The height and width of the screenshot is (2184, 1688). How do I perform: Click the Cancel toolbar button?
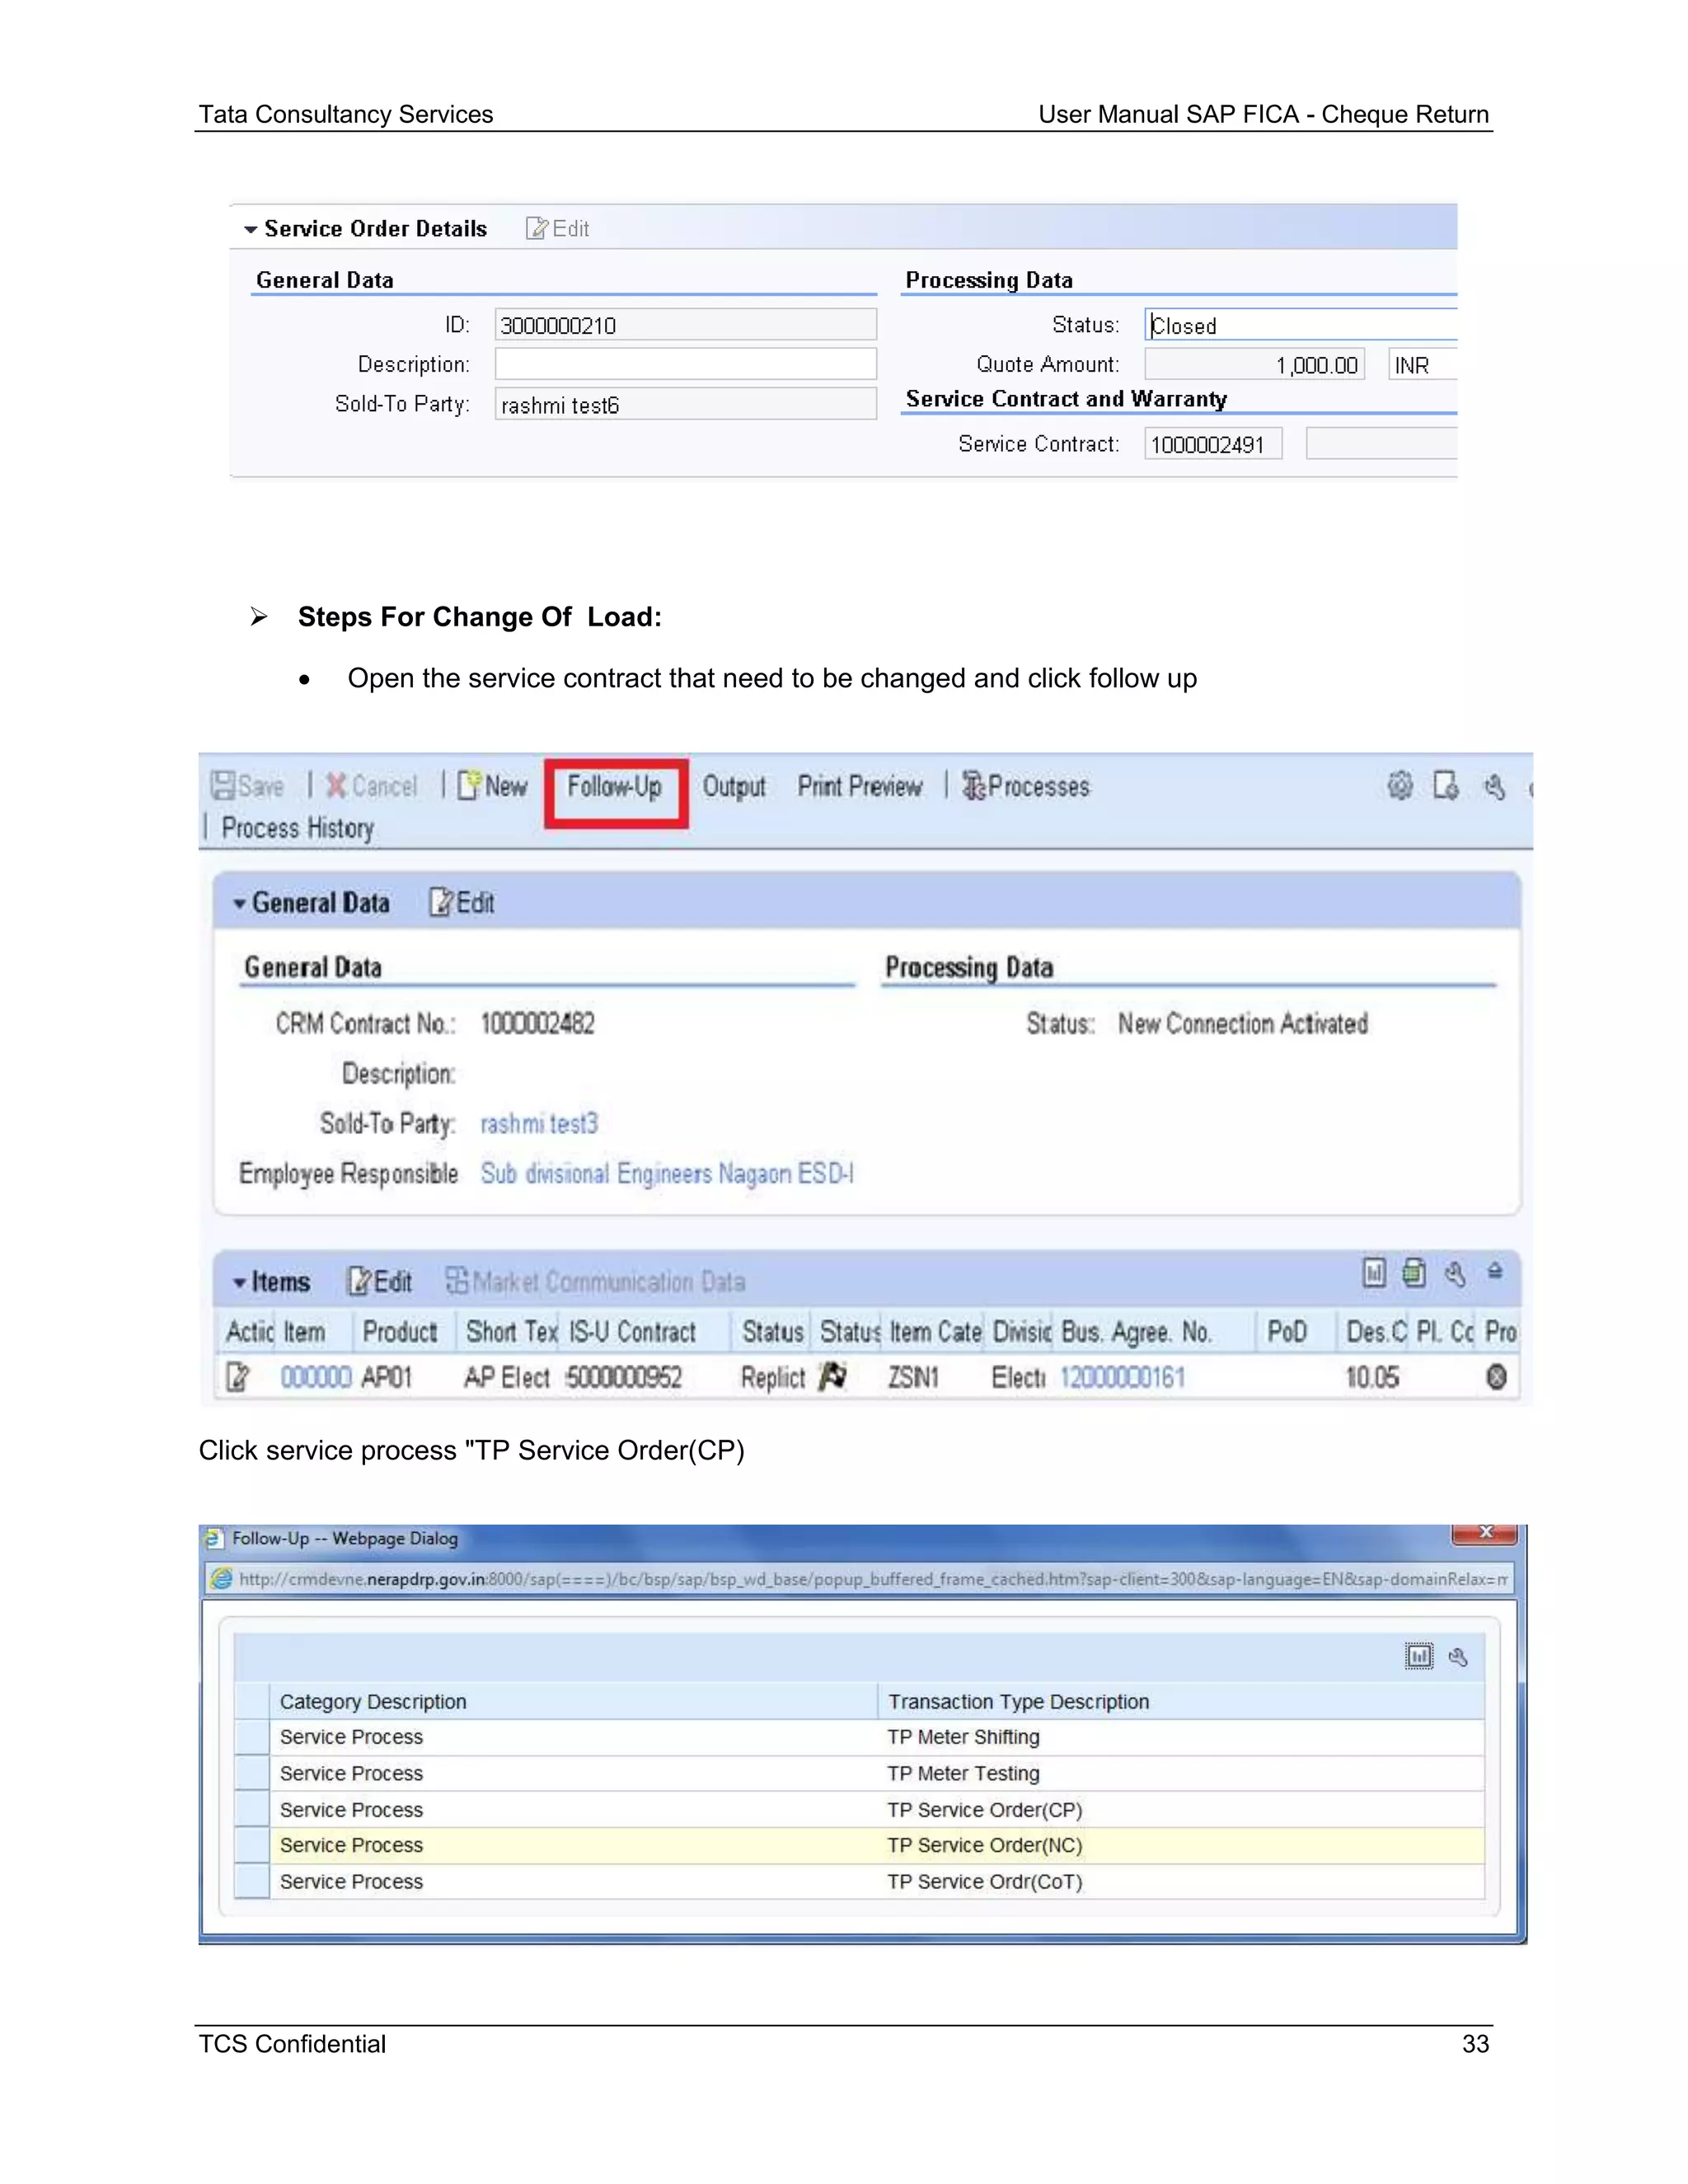(x=371, y=786)
